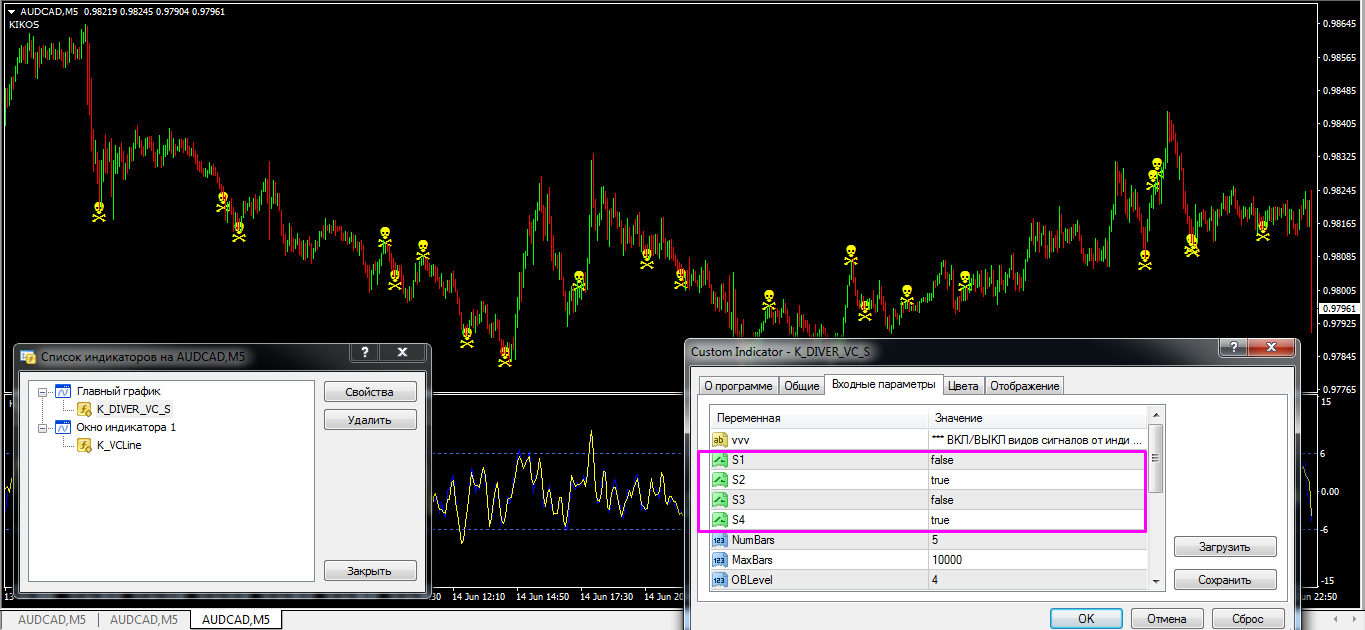Viewport: 1365px width, 630px height.
Task: Click the vvv string parameter icon
Action: pos(720,440)
